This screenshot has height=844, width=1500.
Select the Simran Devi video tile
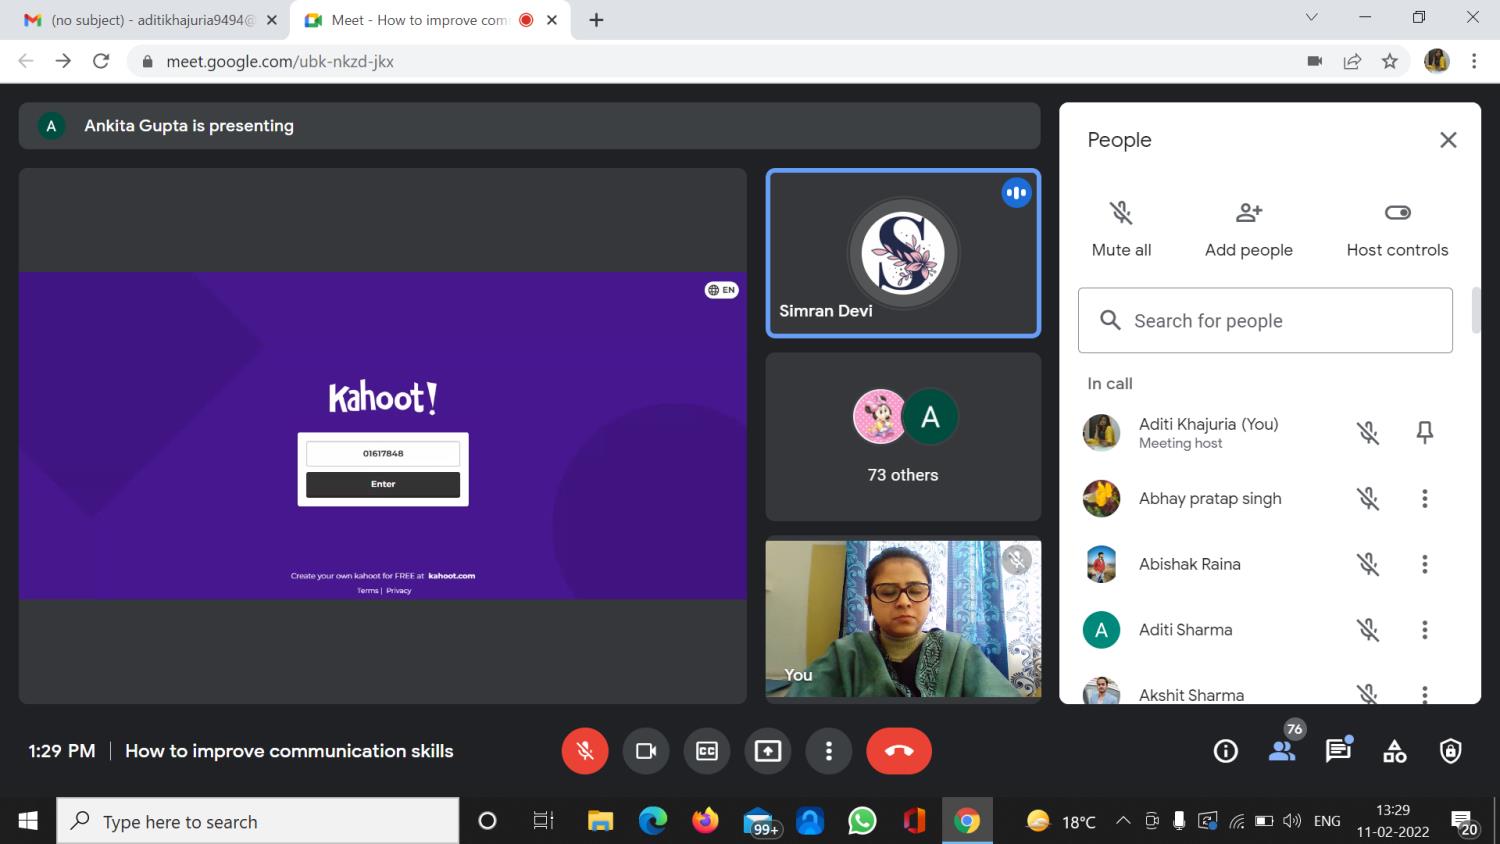click(x=903, y=253)
